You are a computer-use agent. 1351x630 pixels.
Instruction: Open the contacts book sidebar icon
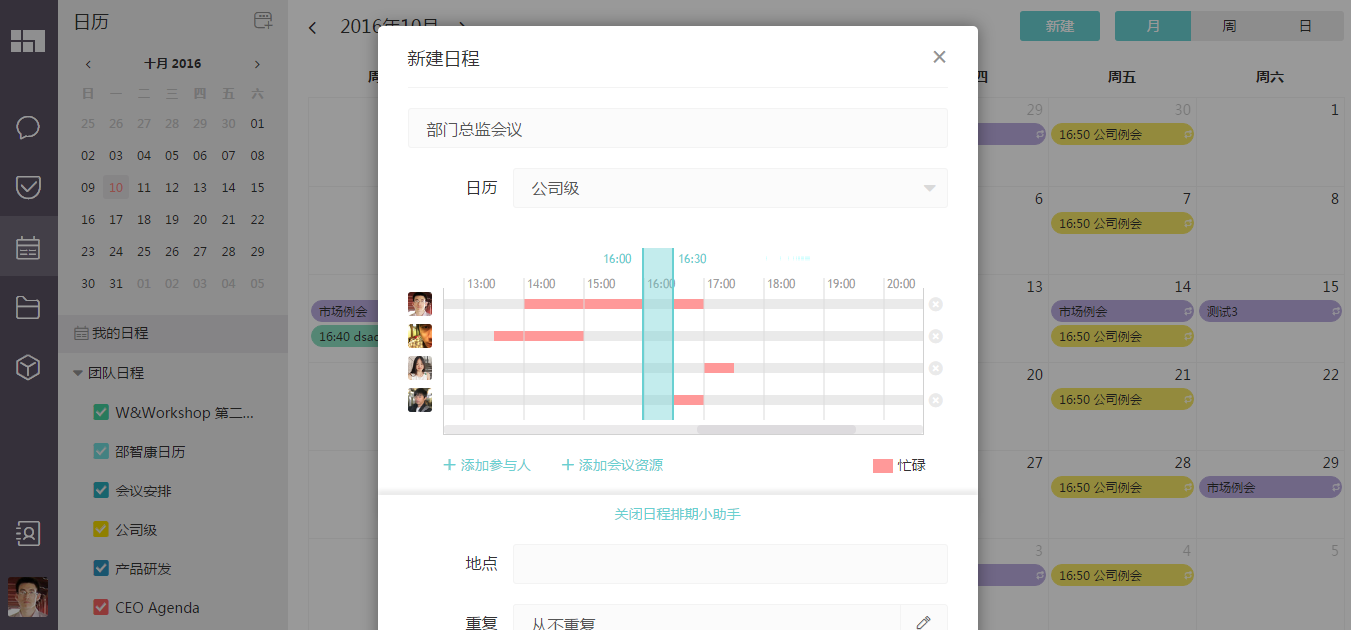[x=28, y=533]
